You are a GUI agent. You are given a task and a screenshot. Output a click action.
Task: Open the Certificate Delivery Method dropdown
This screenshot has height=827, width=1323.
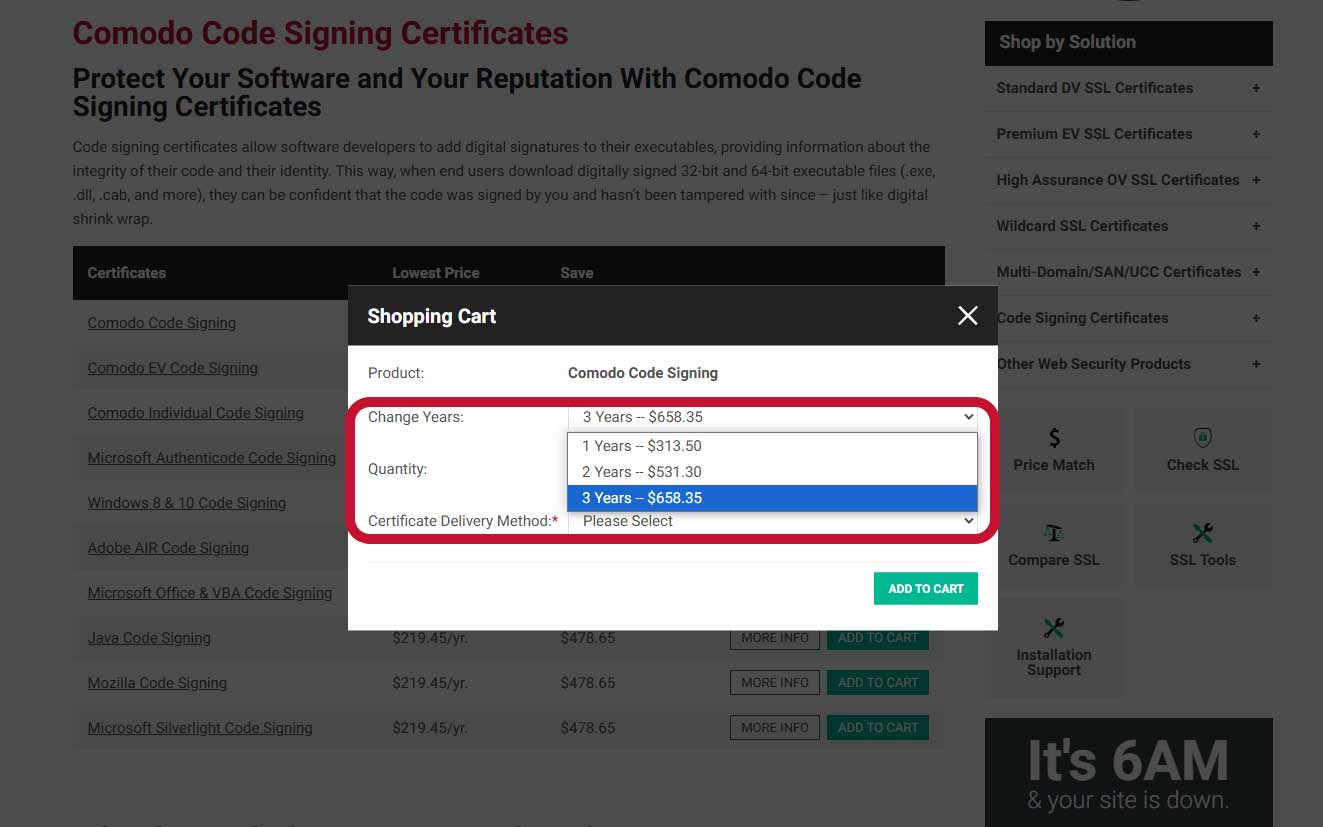pyautogui.click(x=772, y=520)
